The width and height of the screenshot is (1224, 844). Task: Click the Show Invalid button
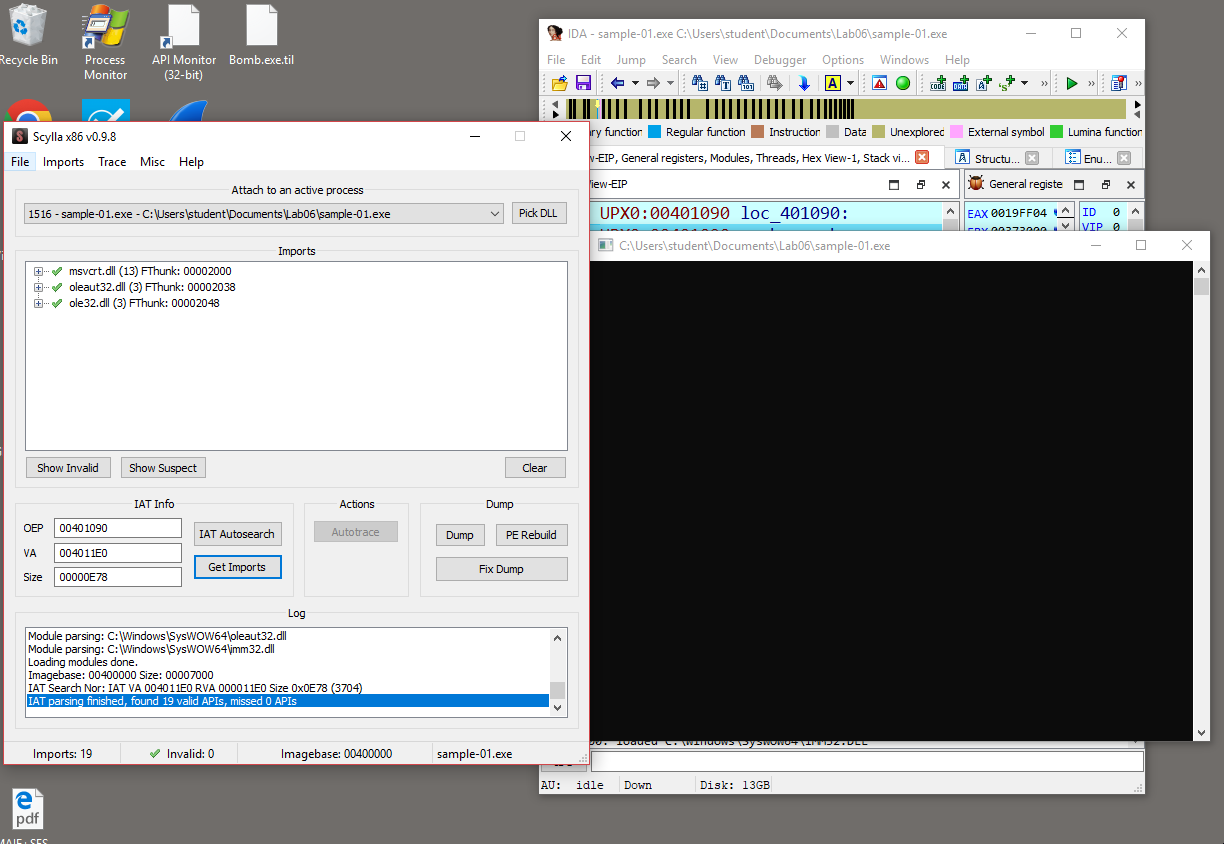coord(68,467)
